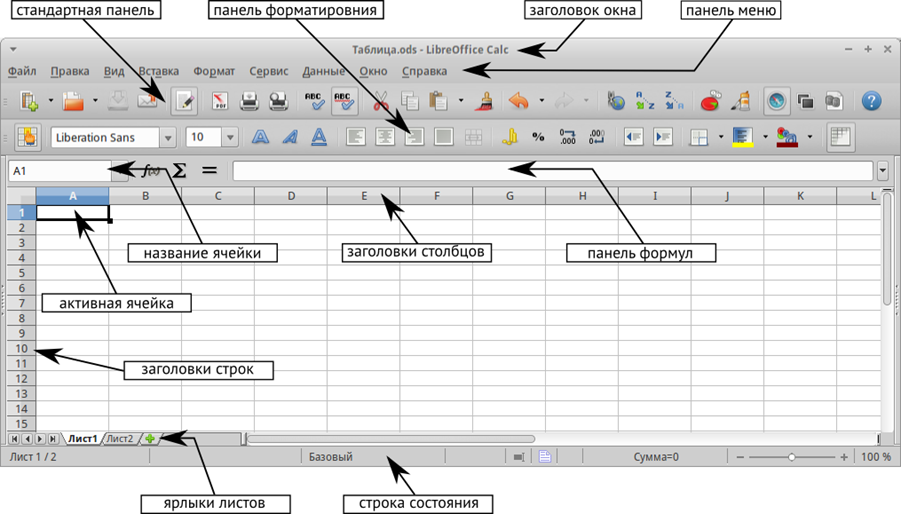This screenshot has width=901, height=514.
Task: Open the font size 10 dropdown
Action: (230, 138)
